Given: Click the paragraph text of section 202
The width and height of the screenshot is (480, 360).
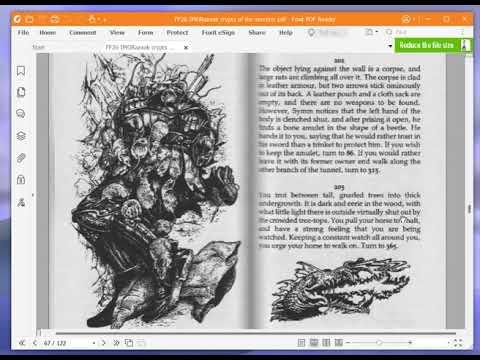Looking at the screenshot, I should [x=339, y=119].
